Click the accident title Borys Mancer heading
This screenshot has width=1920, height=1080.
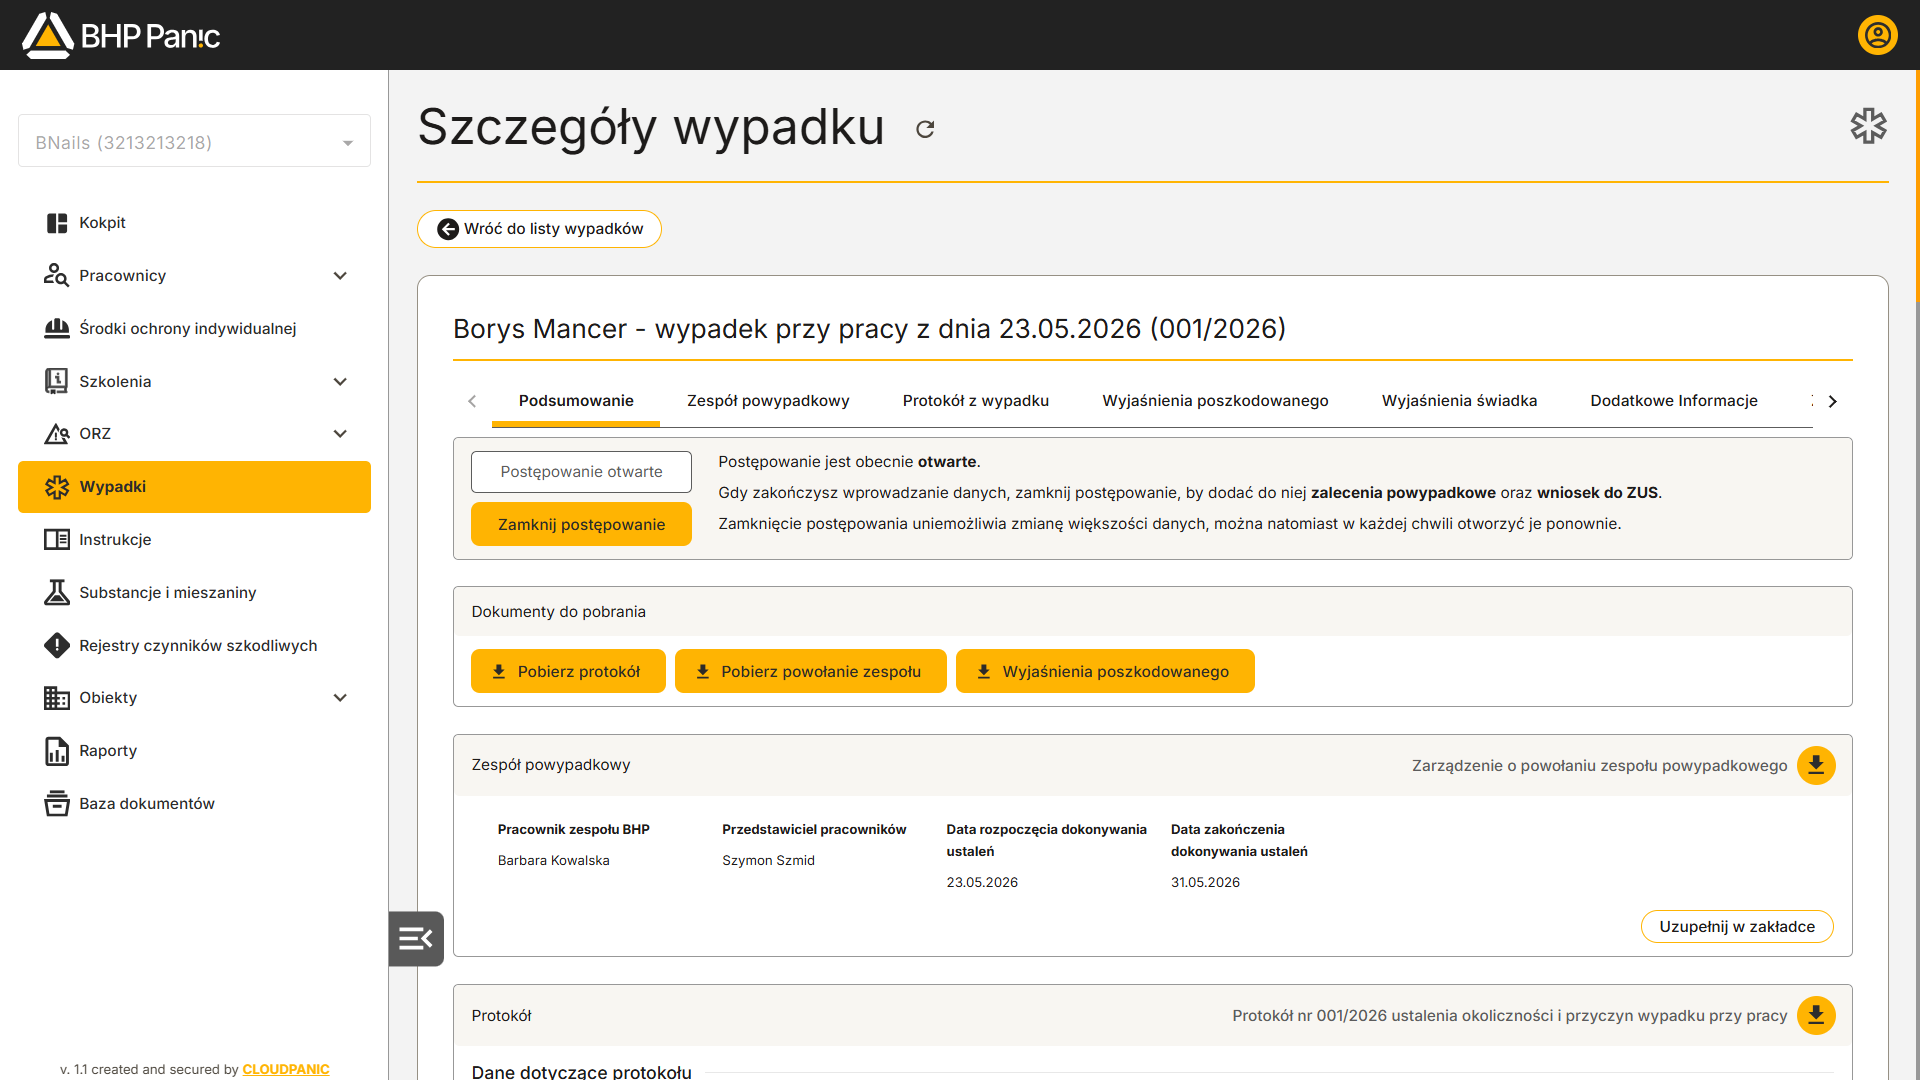(x=869, y=329)
